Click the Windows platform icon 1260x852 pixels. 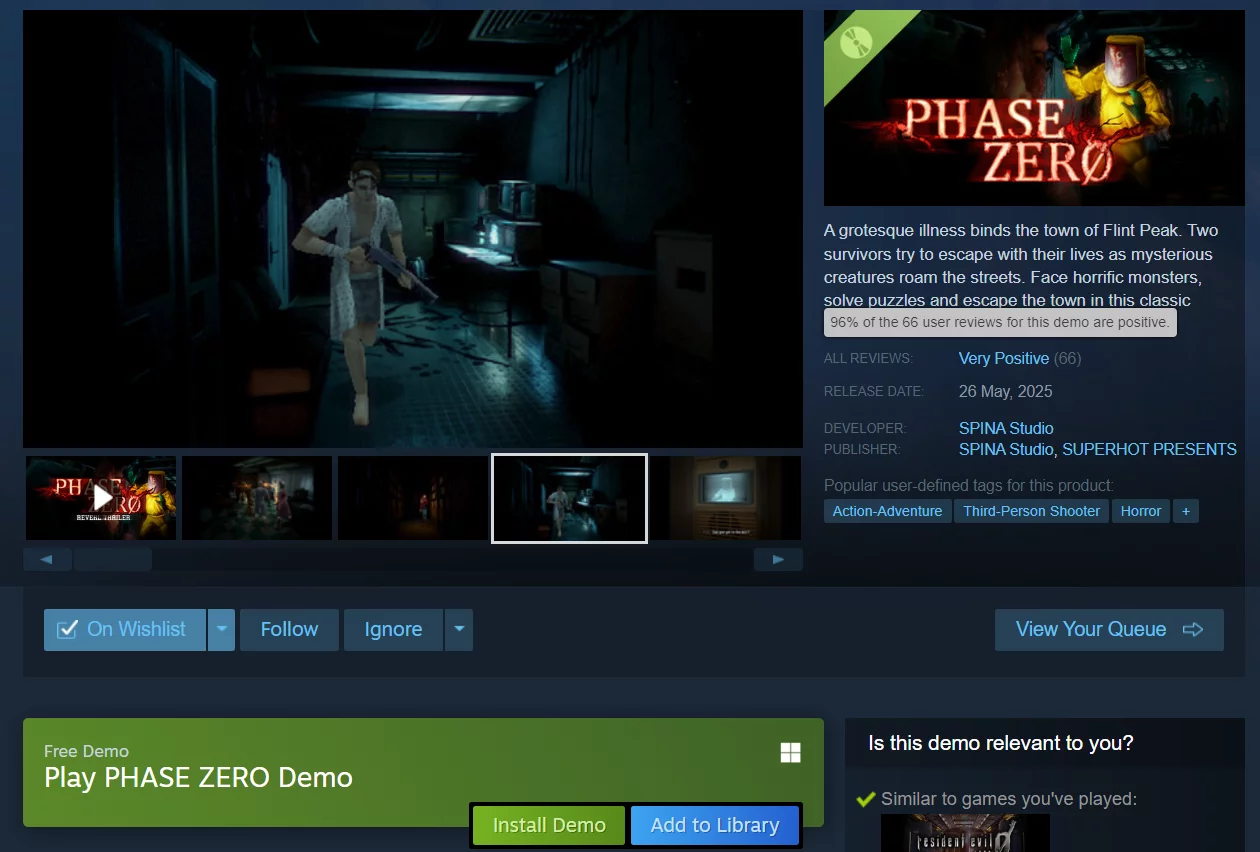tap(790, 753)
